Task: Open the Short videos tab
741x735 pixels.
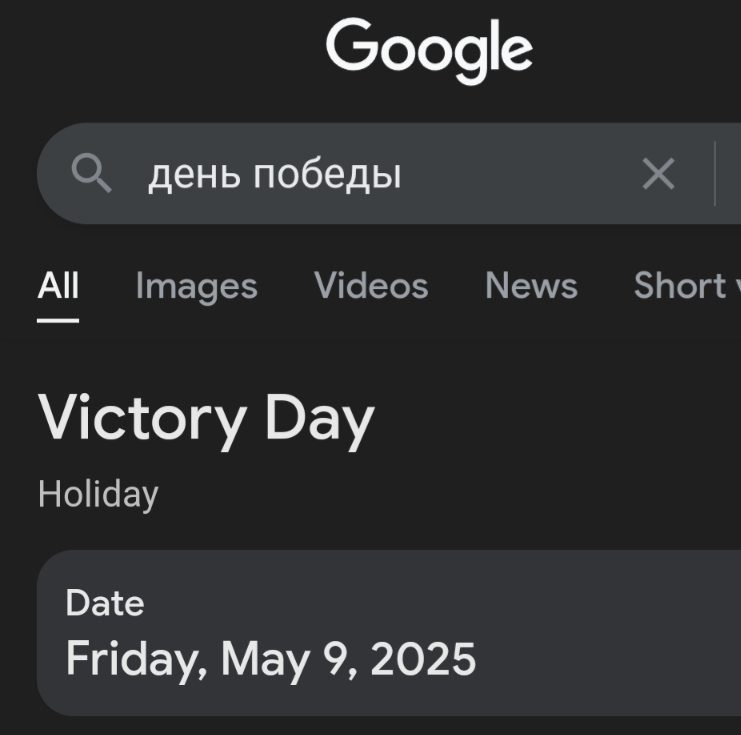Action: (x=686, y=286)
